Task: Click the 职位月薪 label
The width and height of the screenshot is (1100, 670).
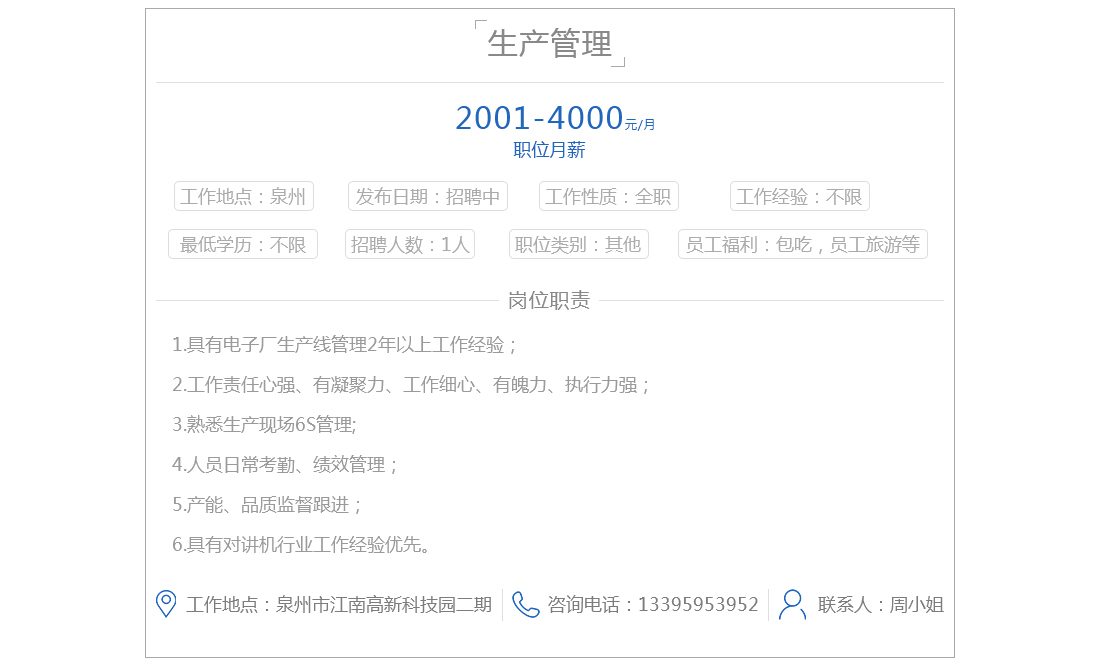Action: pyautogui.click(x=549, y=150)
